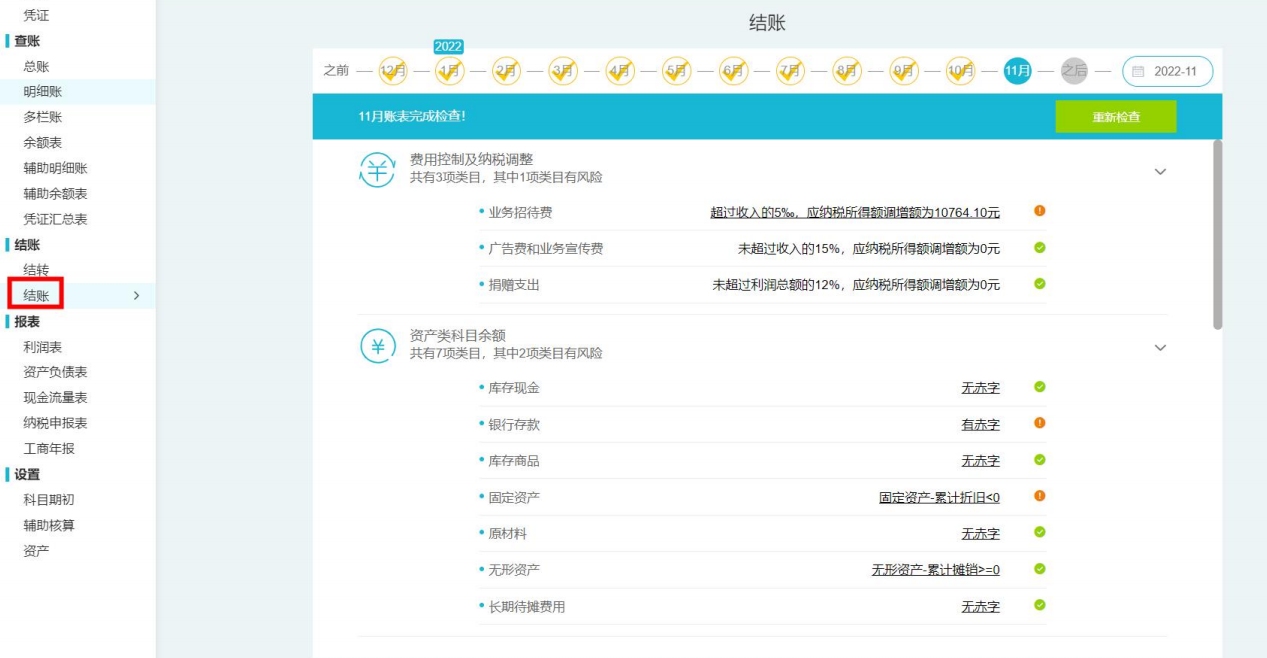Open 资产负债表 report
Image resolution: width=1267 pixels, height=658 pixels.
coord(55,372)
